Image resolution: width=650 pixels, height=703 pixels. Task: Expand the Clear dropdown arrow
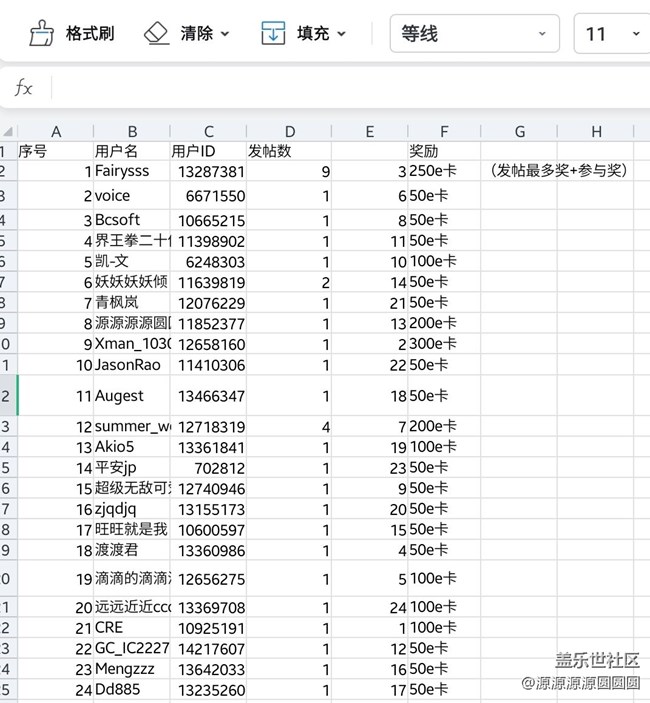tap(225, 34)
